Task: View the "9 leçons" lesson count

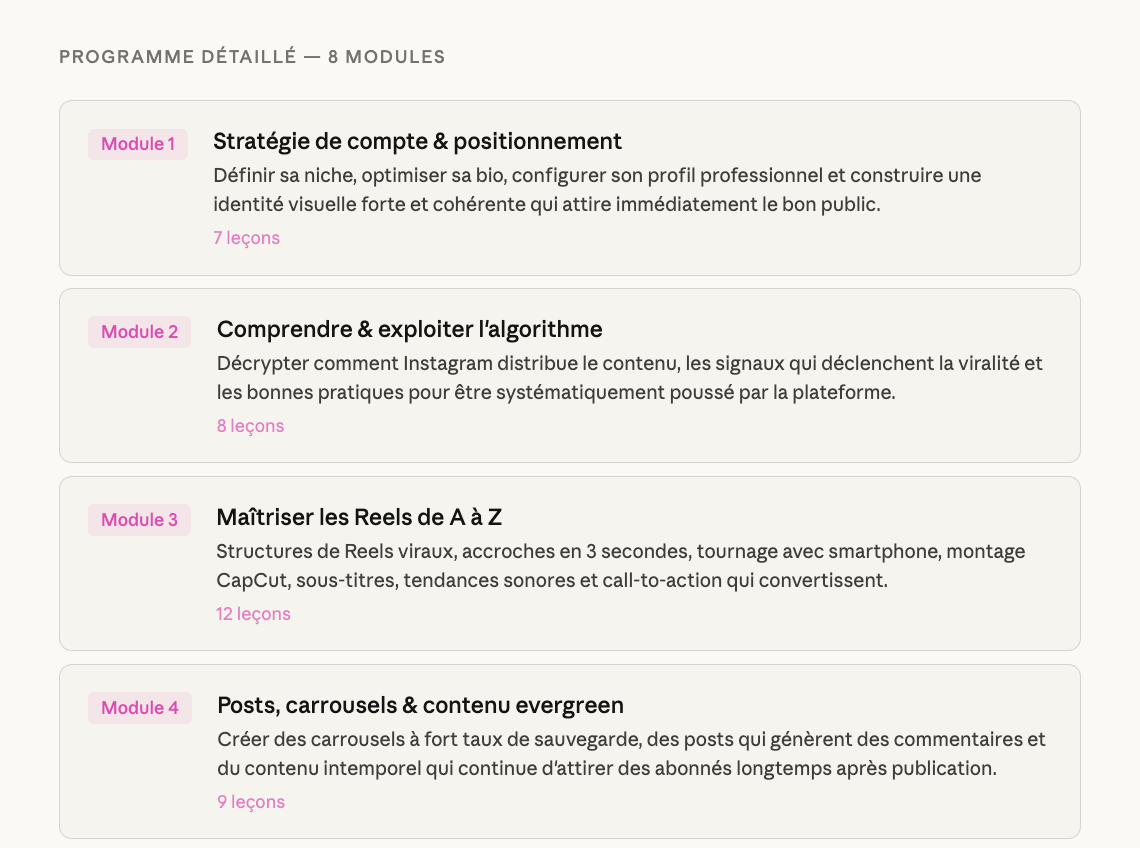Action: (251, 802)
